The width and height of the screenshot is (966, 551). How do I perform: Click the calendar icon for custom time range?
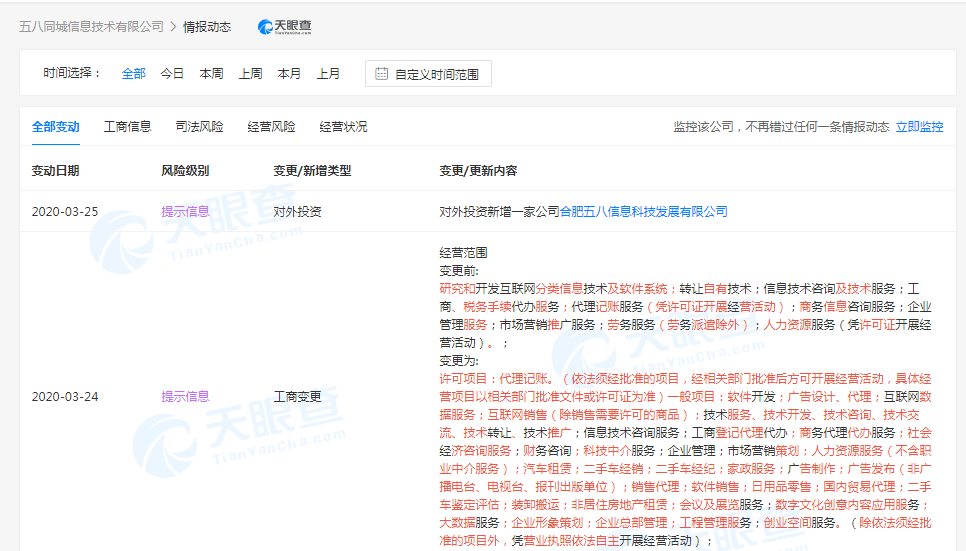coord(381,74)
